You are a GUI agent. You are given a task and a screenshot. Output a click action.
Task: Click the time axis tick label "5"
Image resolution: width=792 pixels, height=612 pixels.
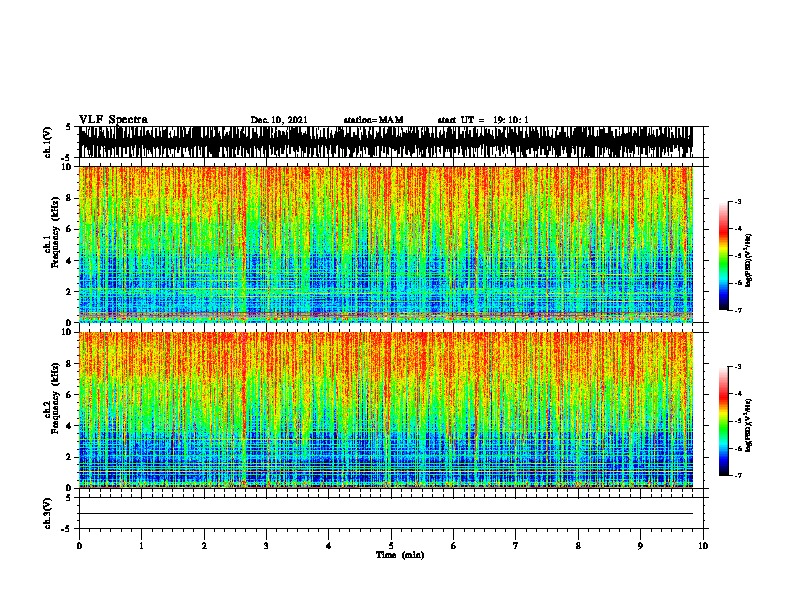pyautogui.click(x=391, y=546)
